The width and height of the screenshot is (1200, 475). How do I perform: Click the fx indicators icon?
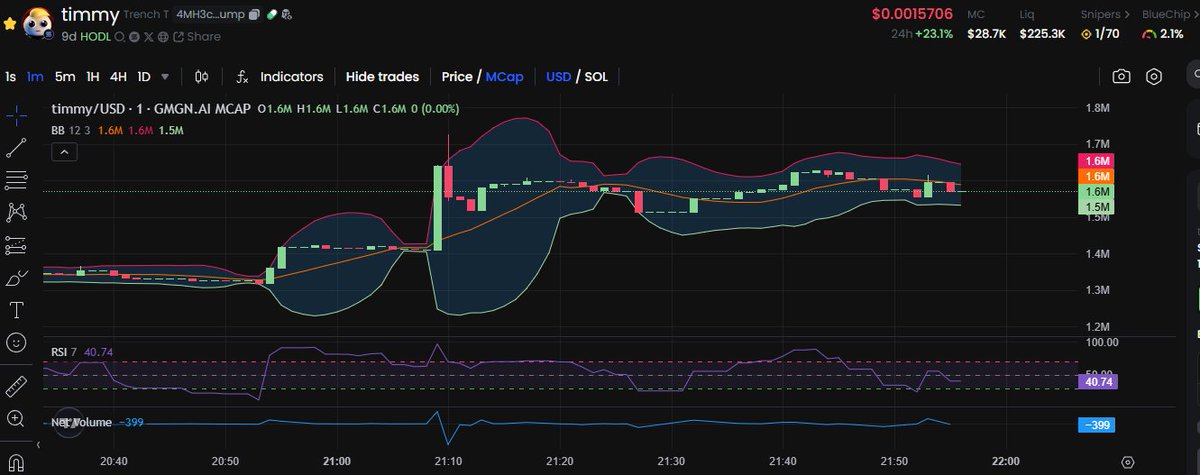pos(242,77)
